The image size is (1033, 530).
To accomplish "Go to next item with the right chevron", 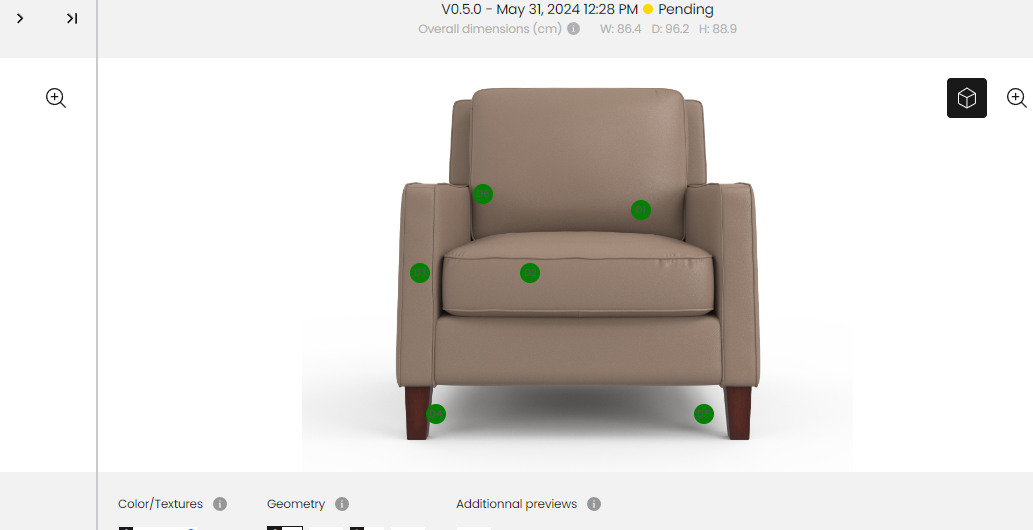I will [20, 18].
